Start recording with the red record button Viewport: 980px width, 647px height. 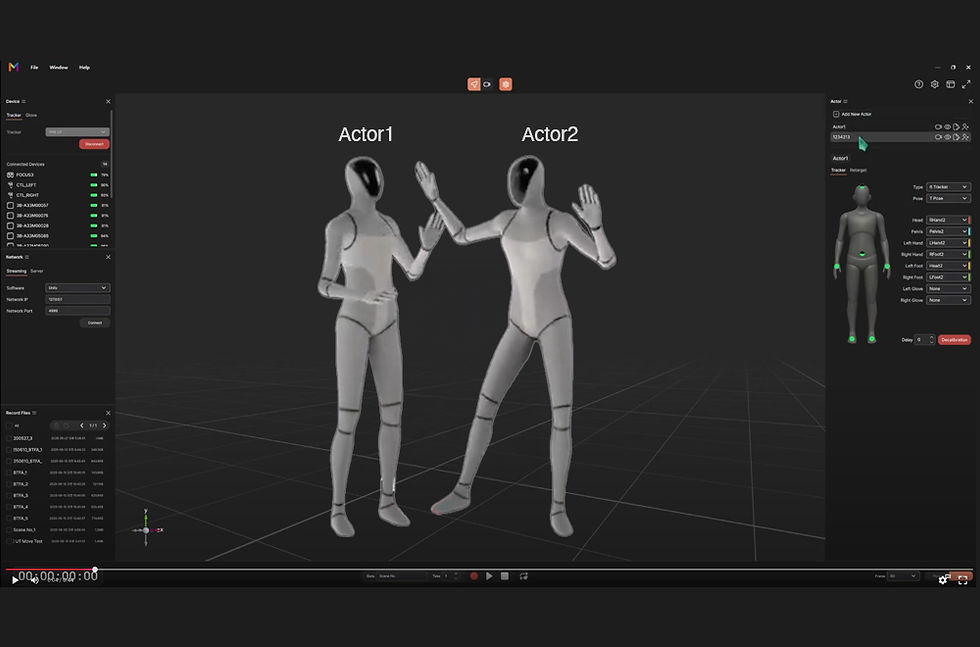(x=474, y=576)
